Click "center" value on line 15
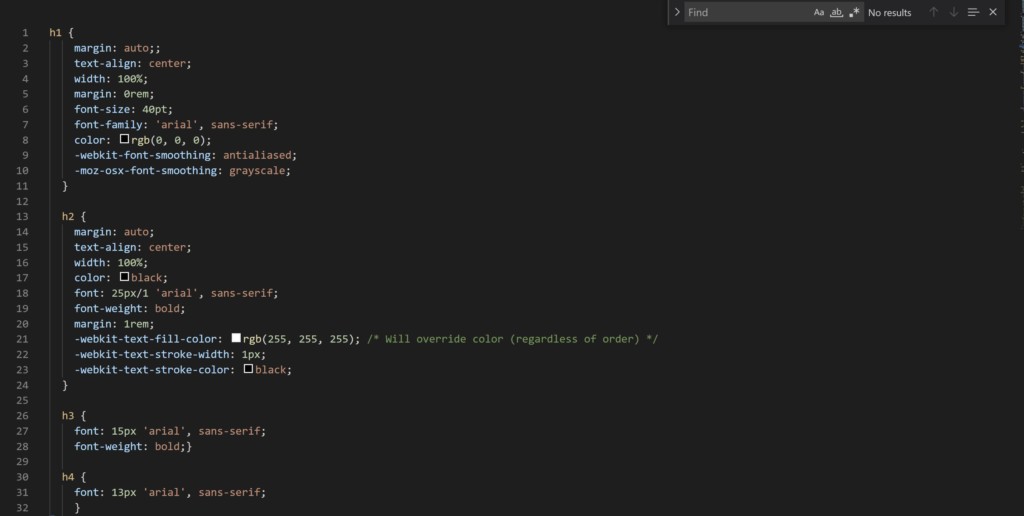 pos(167,248)
